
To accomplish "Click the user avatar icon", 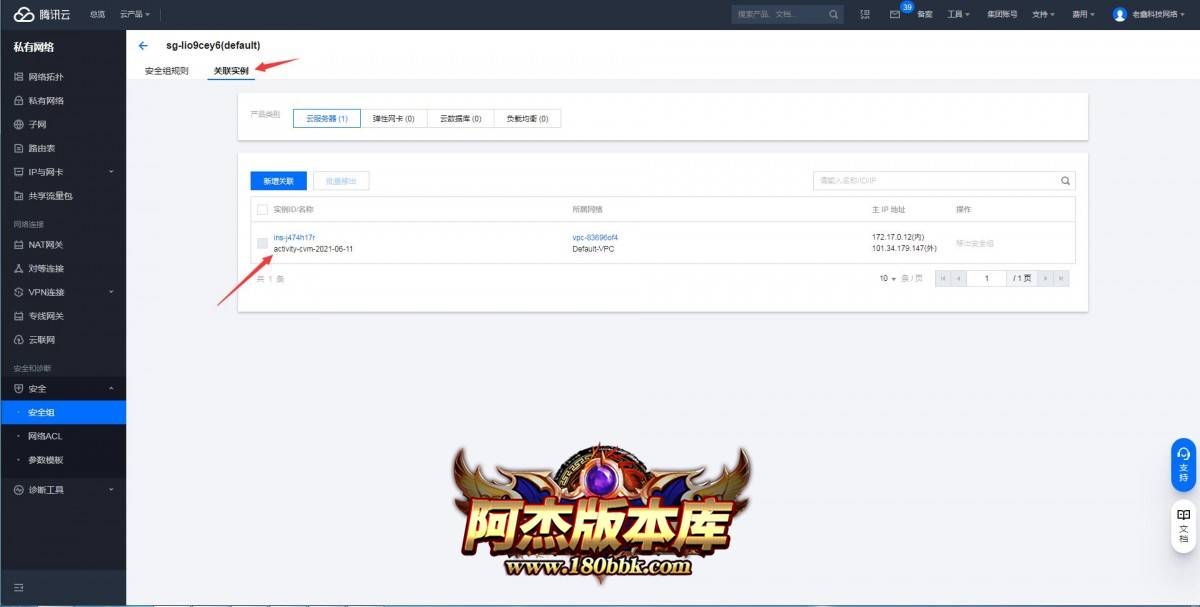I will tap(1120, 15).
